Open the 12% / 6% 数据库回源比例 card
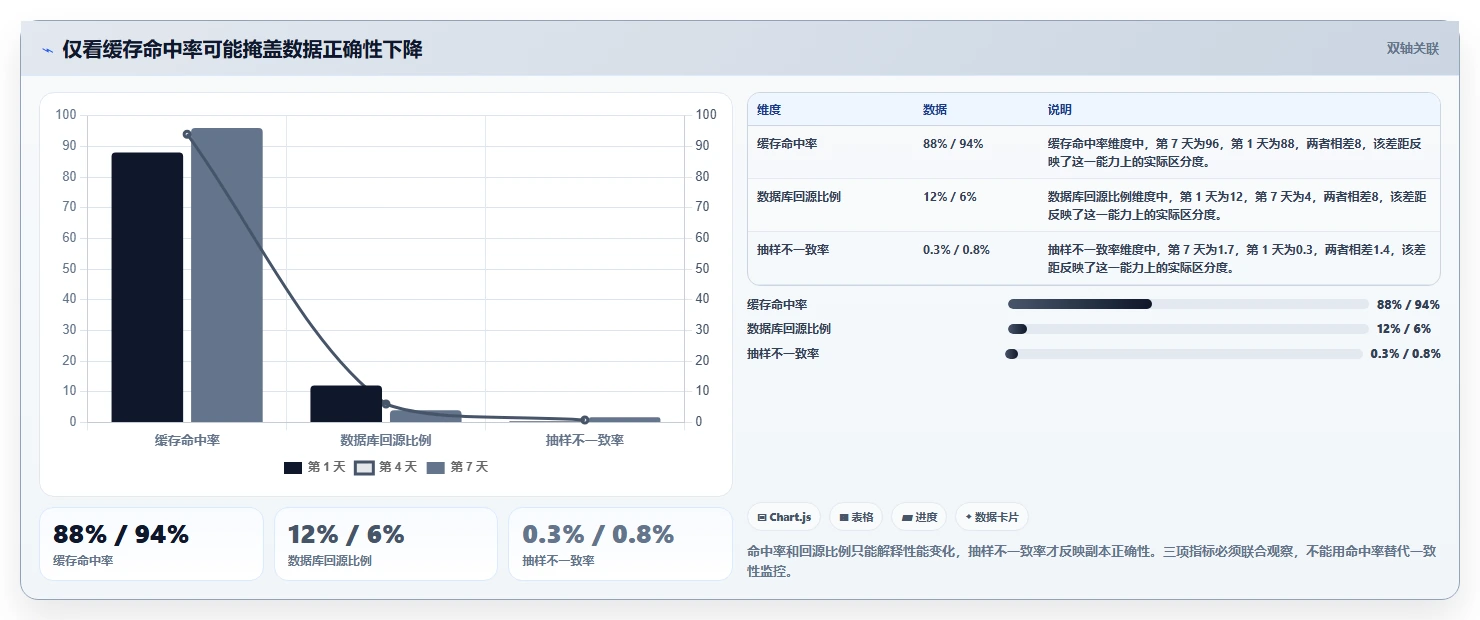Viewport: 1480px width, 620px height. [386, 544]
